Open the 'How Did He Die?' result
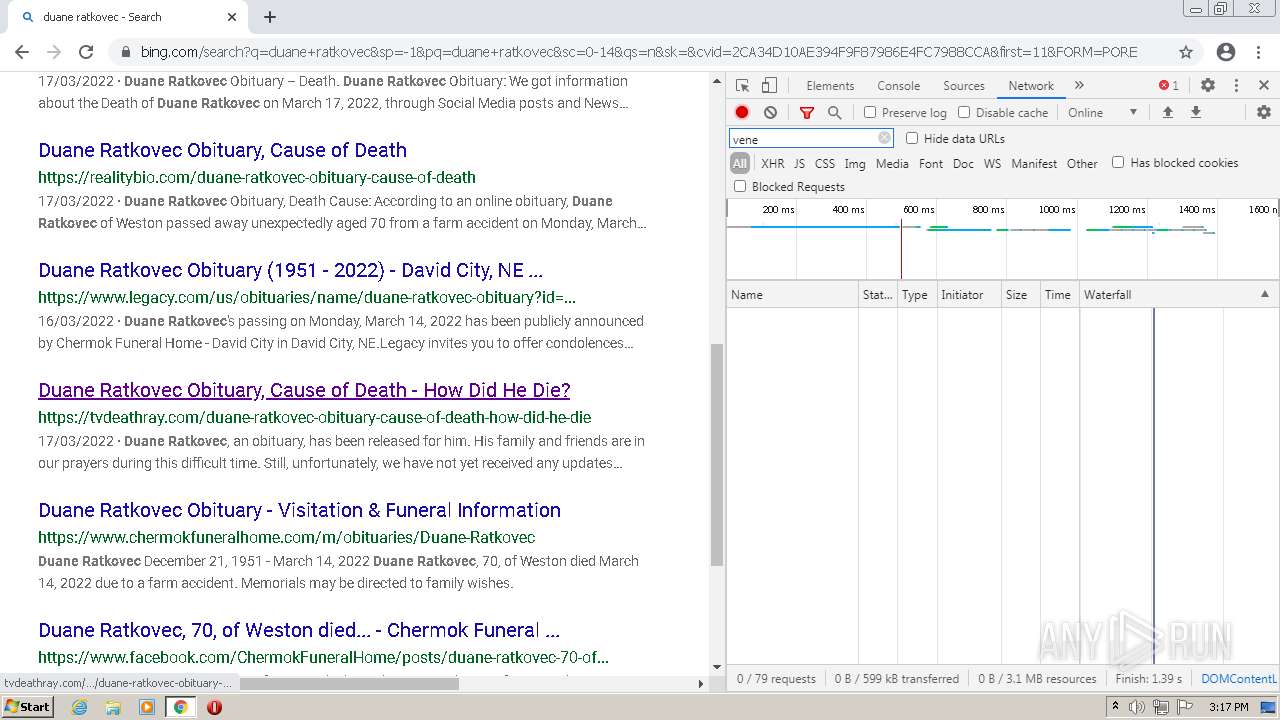Screen dimensions: 1280x720 (x=304, y=390)
